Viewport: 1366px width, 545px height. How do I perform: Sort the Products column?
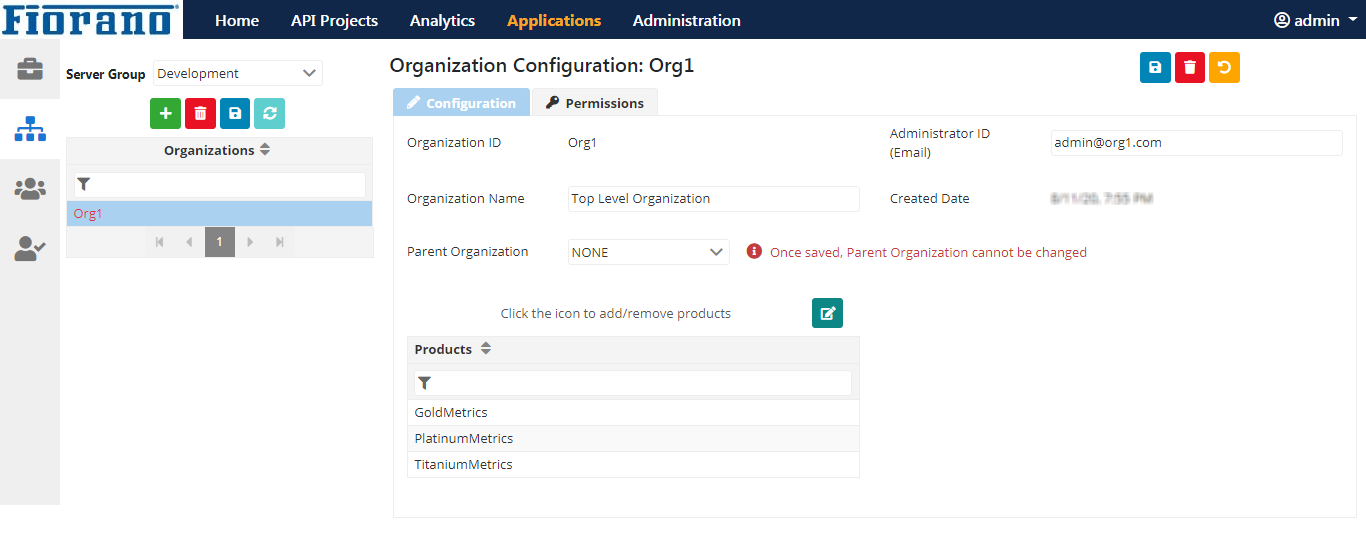tap(486, 349)
